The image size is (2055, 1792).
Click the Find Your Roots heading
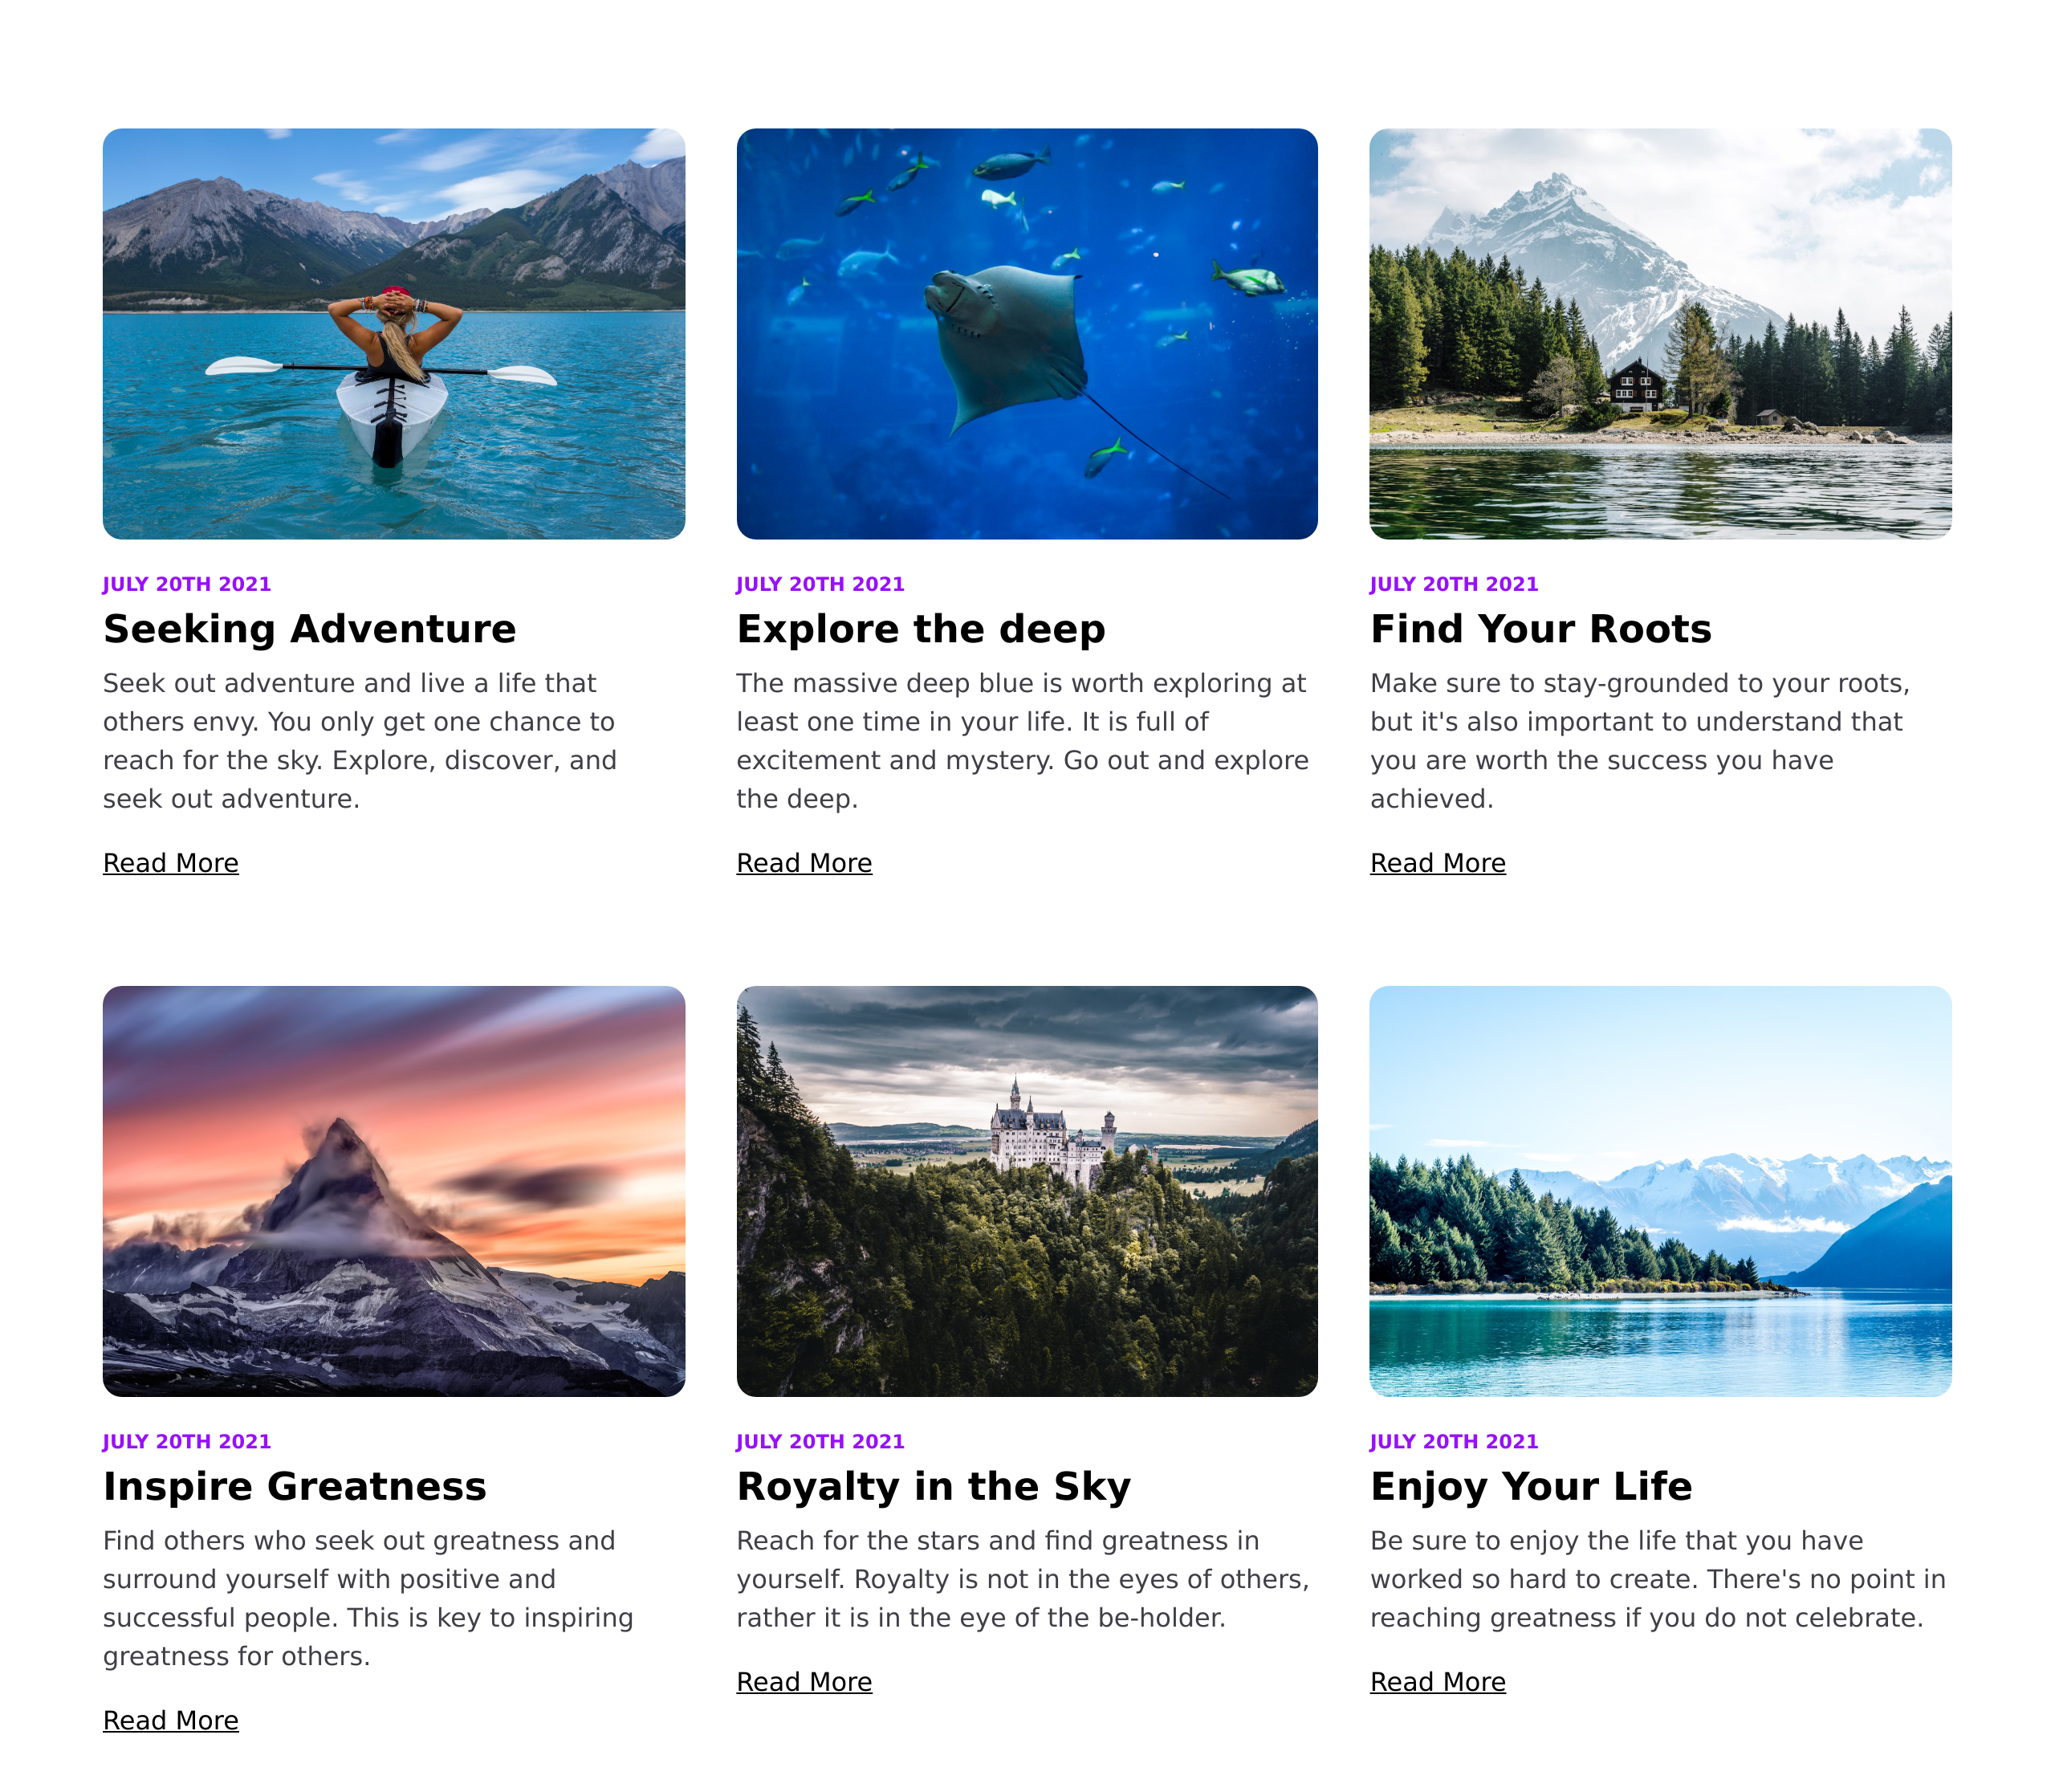(x=1541, y=629)
